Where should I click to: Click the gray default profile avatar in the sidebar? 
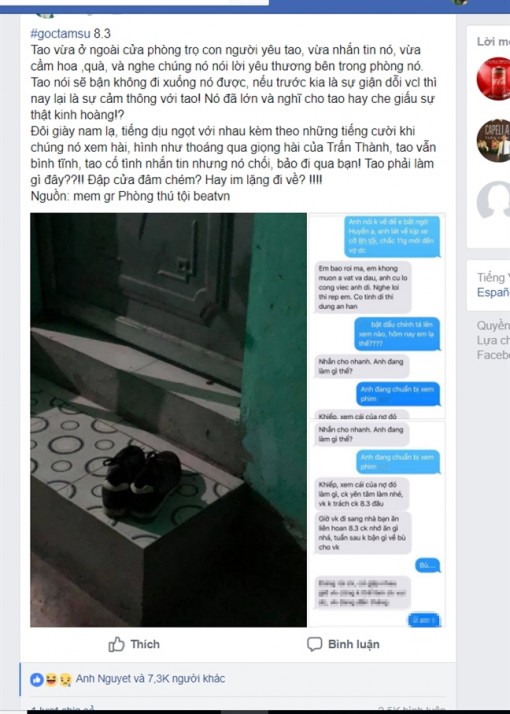pos(494,202)
